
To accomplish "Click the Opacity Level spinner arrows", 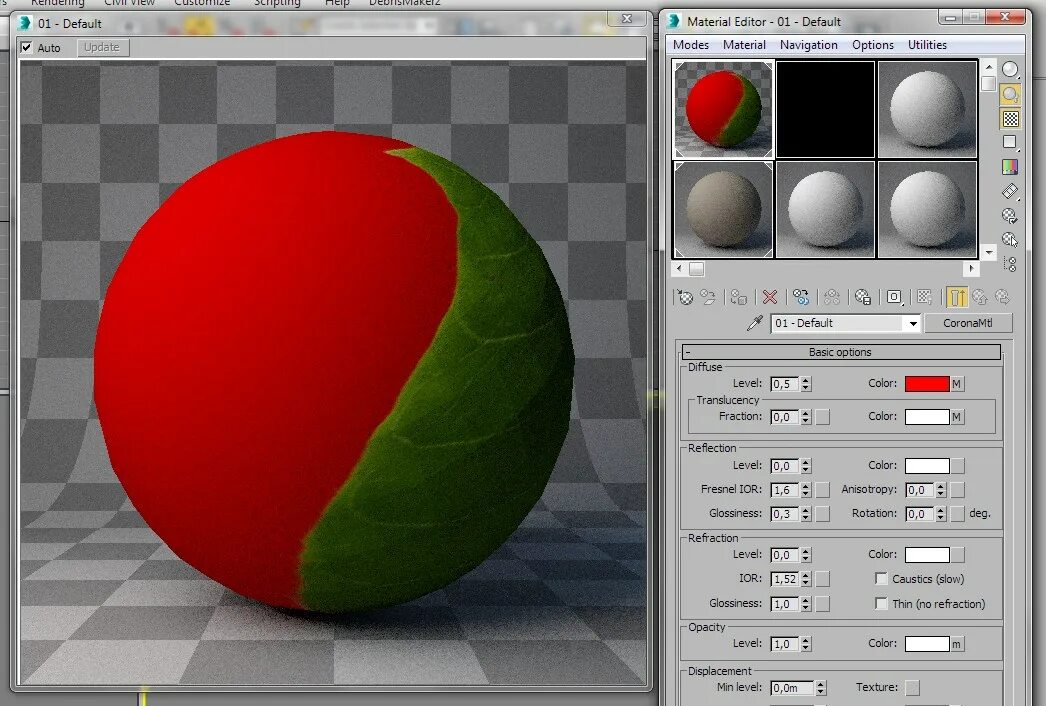I will pos(806,644).
